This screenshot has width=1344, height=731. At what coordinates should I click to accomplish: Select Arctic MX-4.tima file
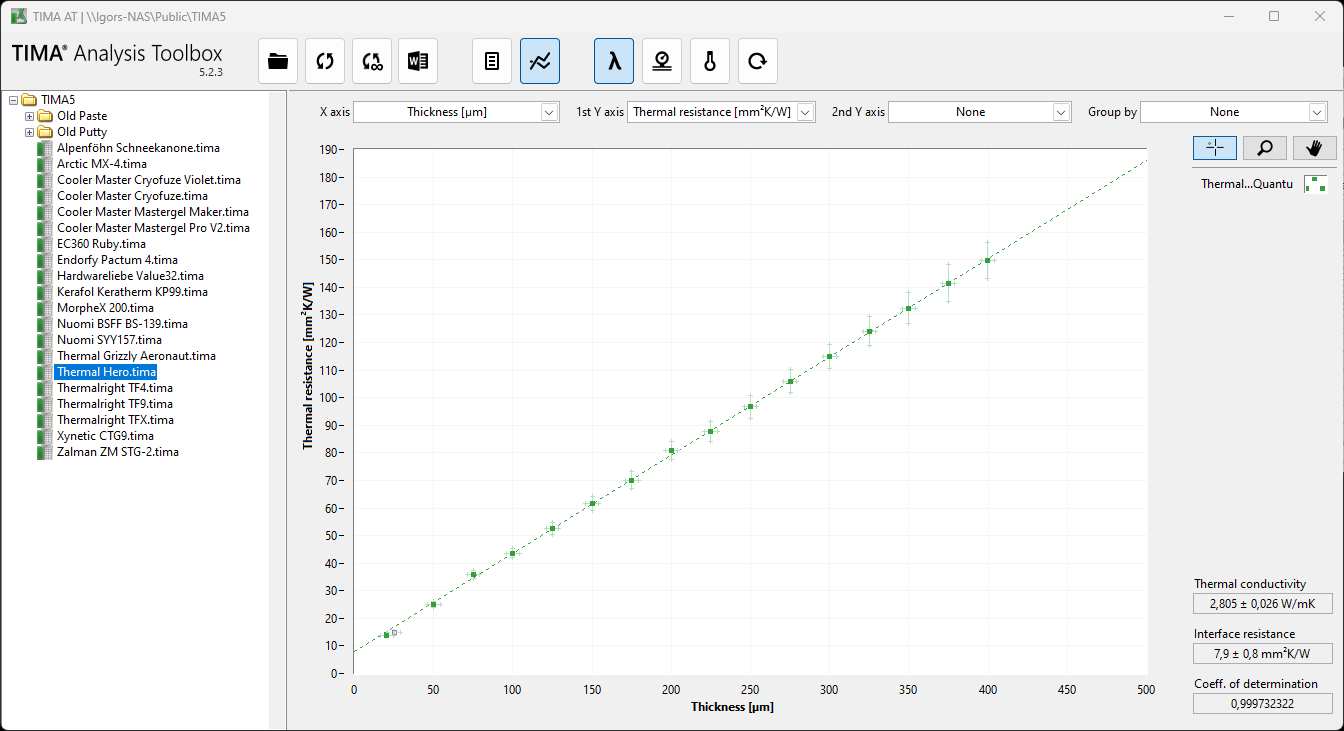point(102,164)
